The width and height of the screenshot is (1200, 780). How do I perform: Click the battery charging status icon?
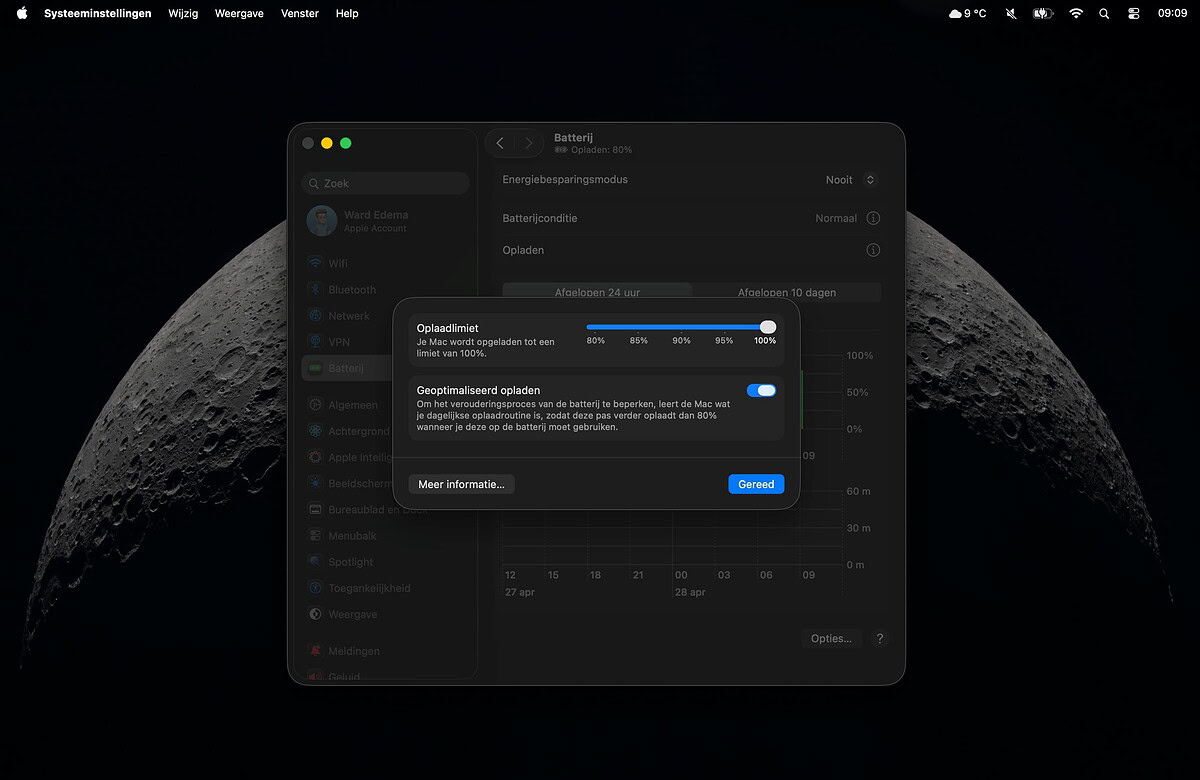tap(1043, 13)
